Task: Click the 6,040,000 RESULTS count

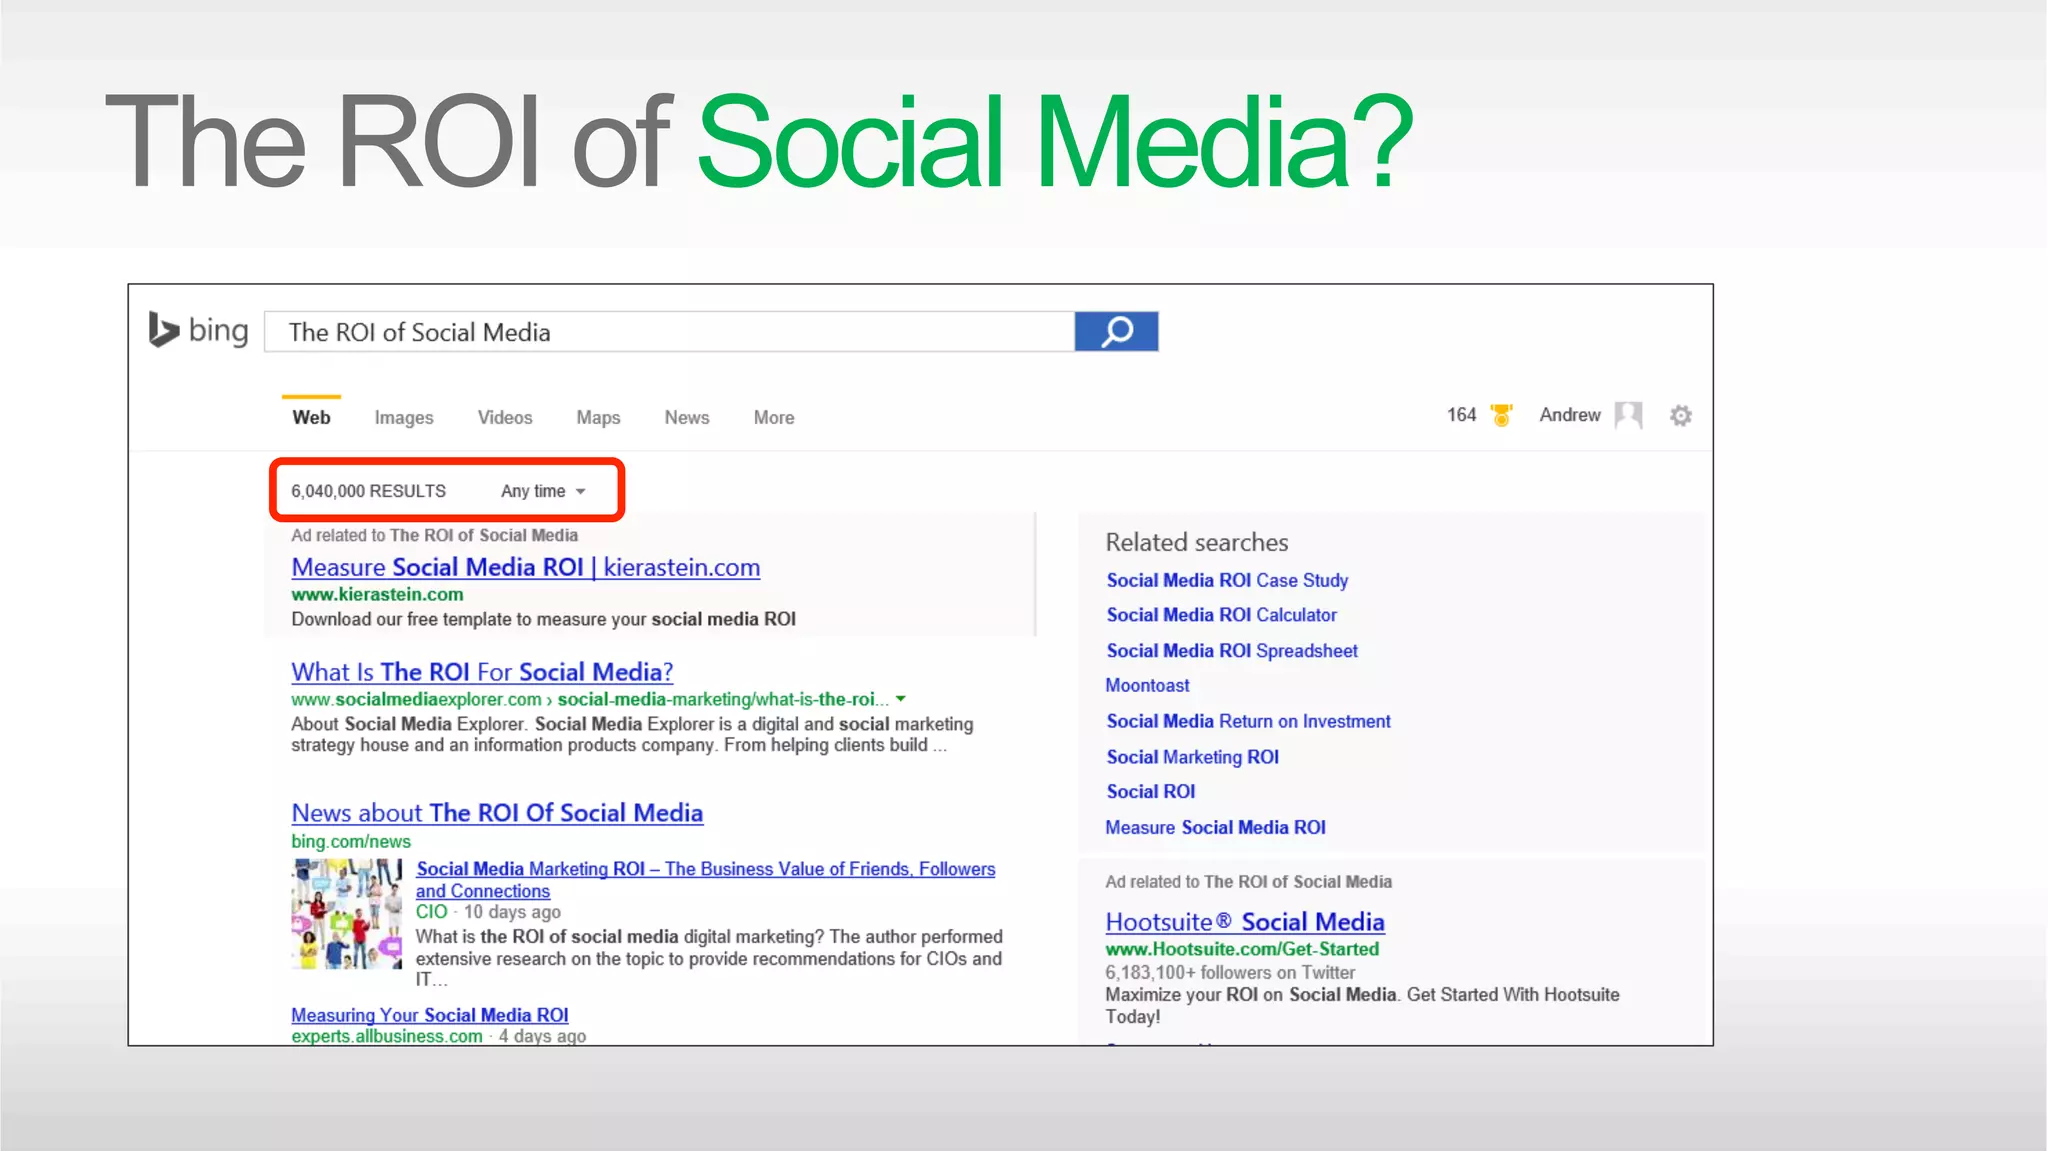Action: point(368,491)
